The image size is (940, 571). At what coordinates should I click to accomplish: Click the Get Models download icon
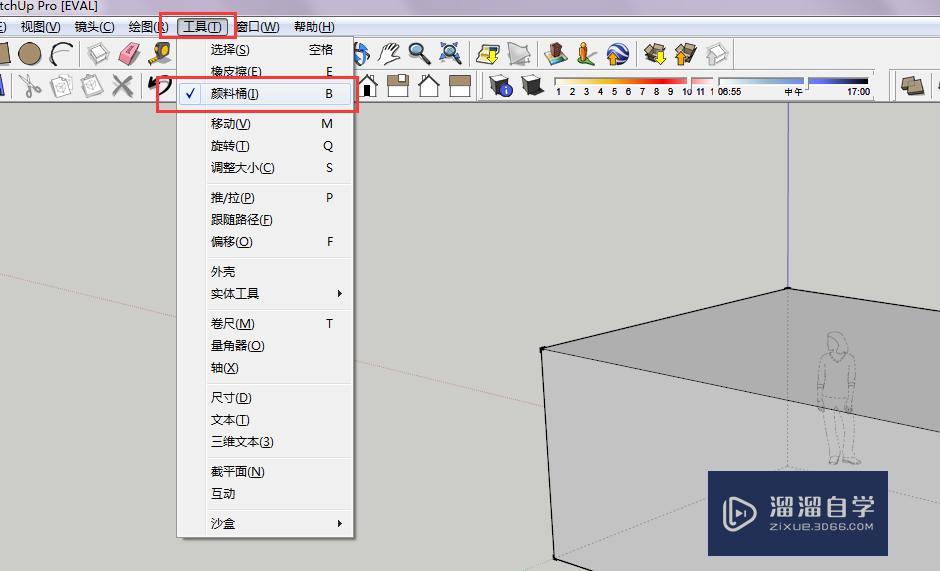tap(655, 54)
